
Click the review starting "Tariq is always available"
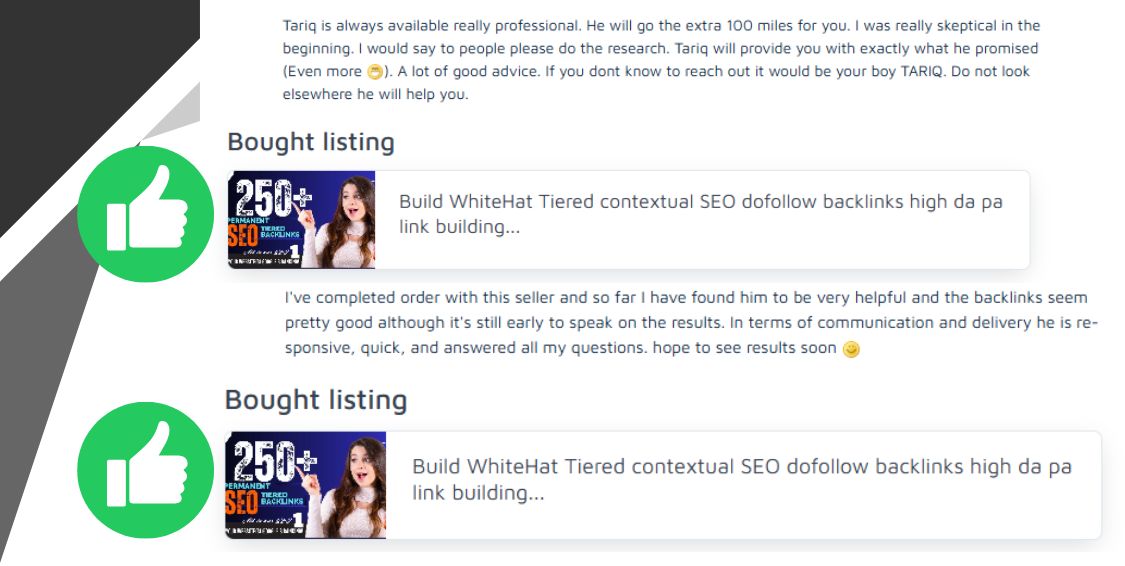click(660, 60)
